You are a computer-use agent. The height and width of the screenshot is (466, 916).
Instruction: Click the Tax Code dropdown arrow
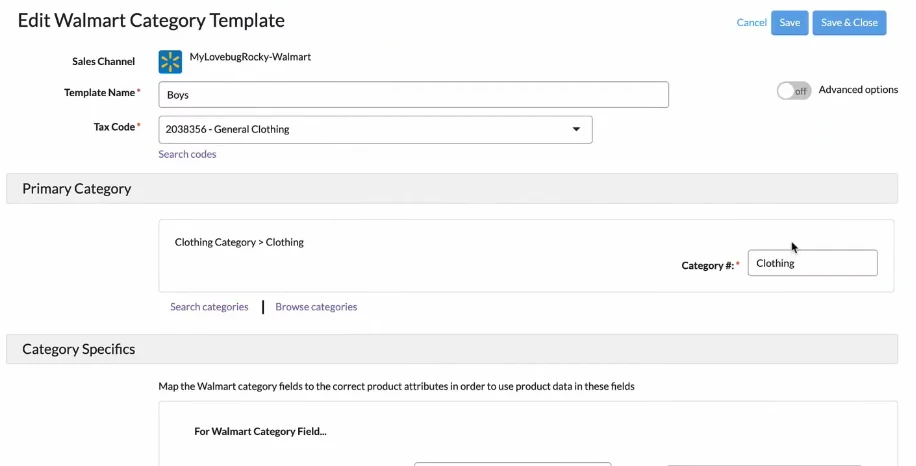tap(576, 129)
